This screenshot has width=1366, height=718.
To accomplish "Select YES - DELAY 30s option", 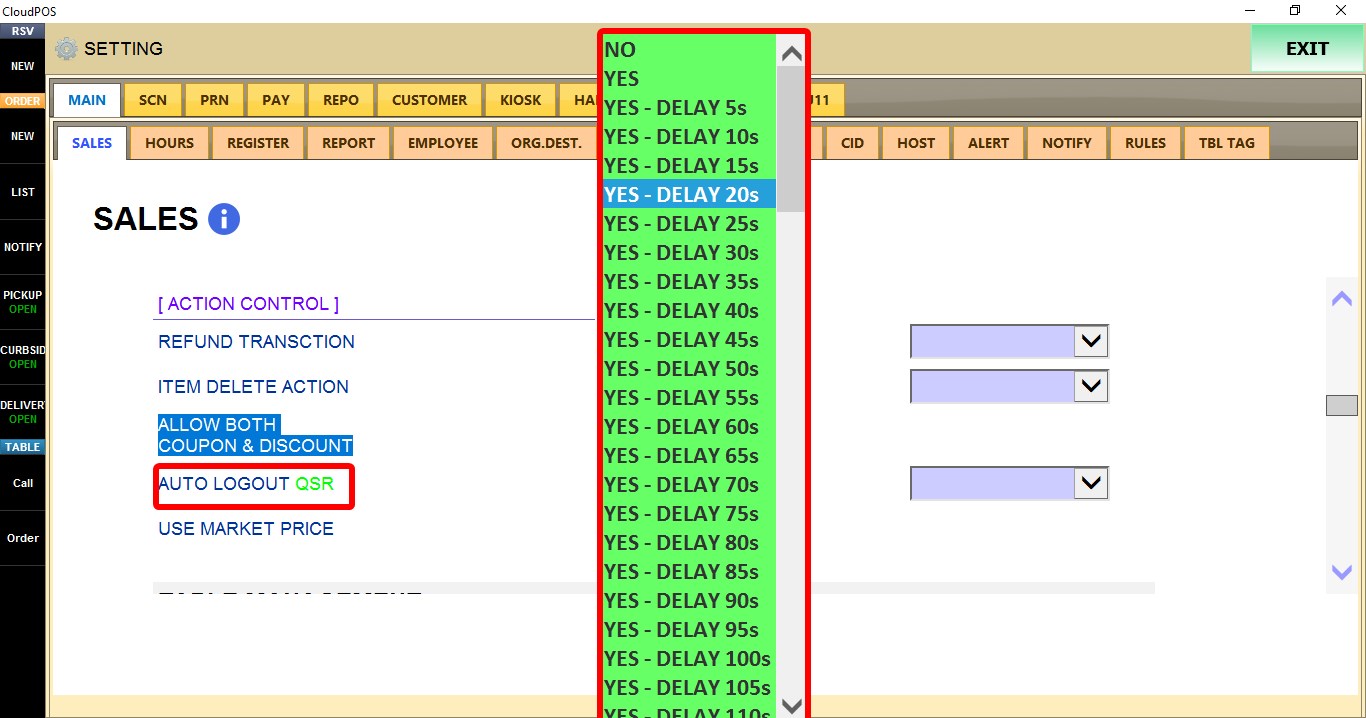I will [x=689, y=252].
